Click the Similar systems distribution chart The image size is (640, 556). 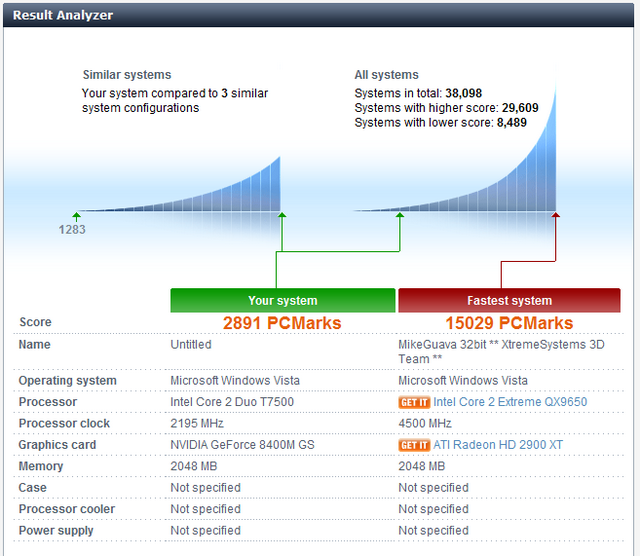pos(180,185)
